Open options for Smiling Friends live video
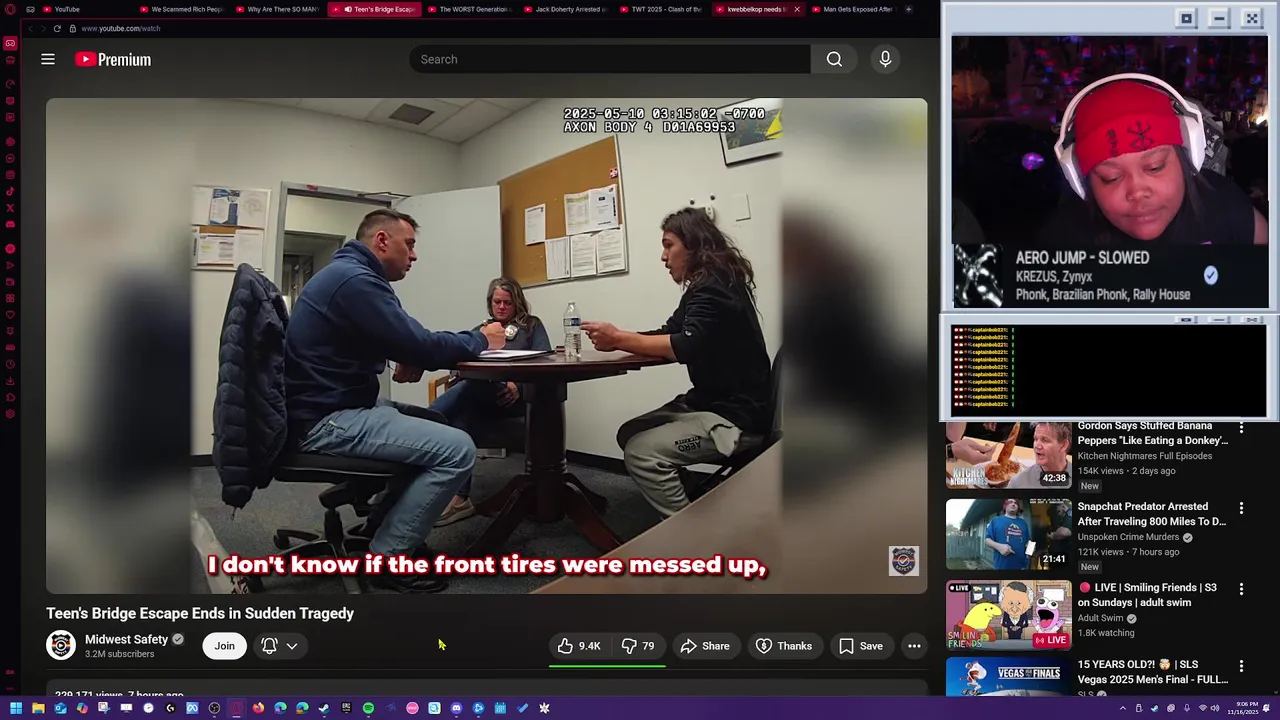This screenshot has height=720, width=1280. click(1241, 590)
